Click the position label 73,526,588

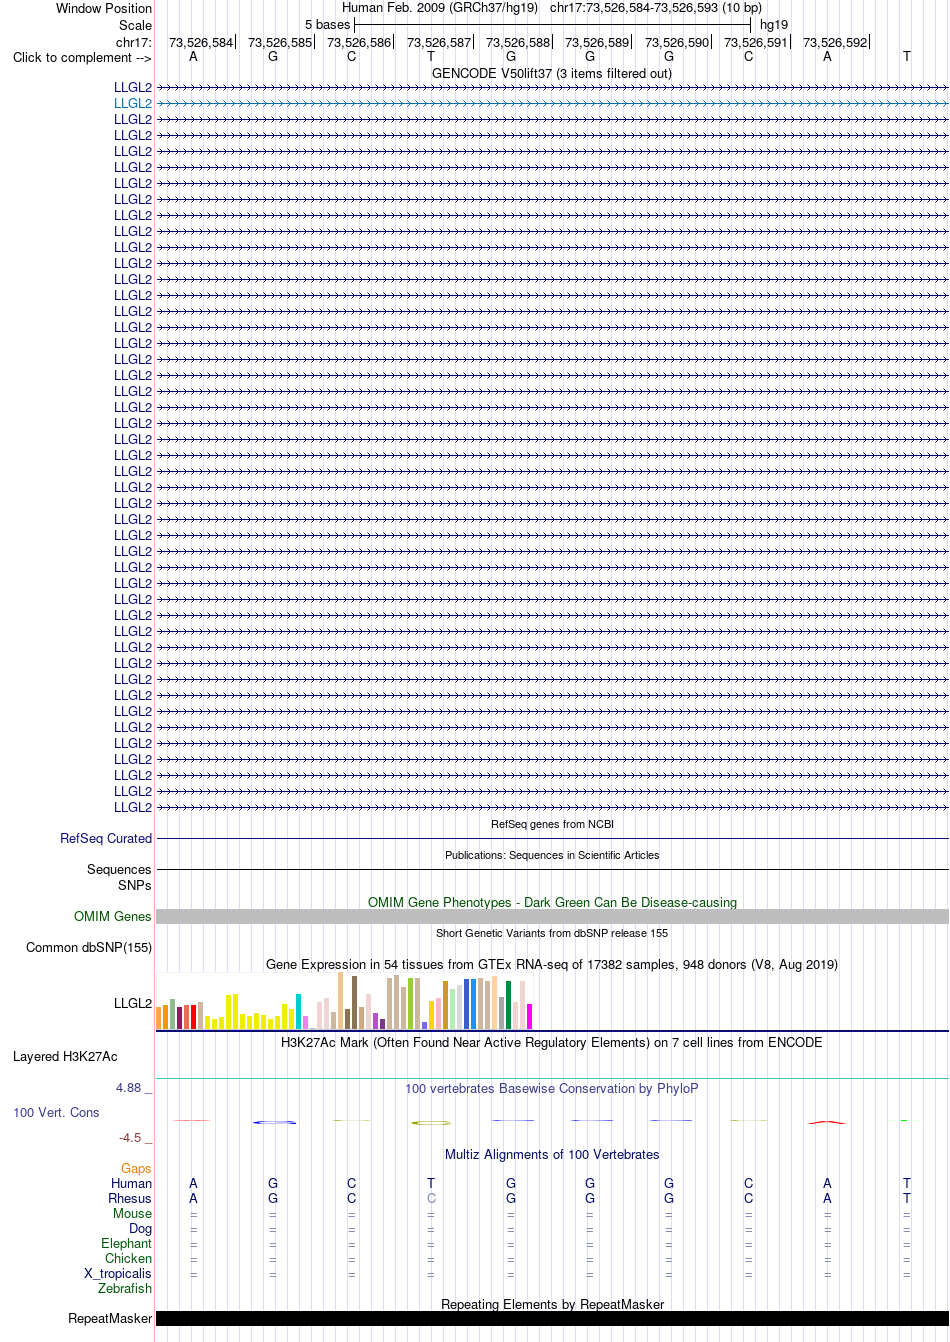(x=518, y=42)
